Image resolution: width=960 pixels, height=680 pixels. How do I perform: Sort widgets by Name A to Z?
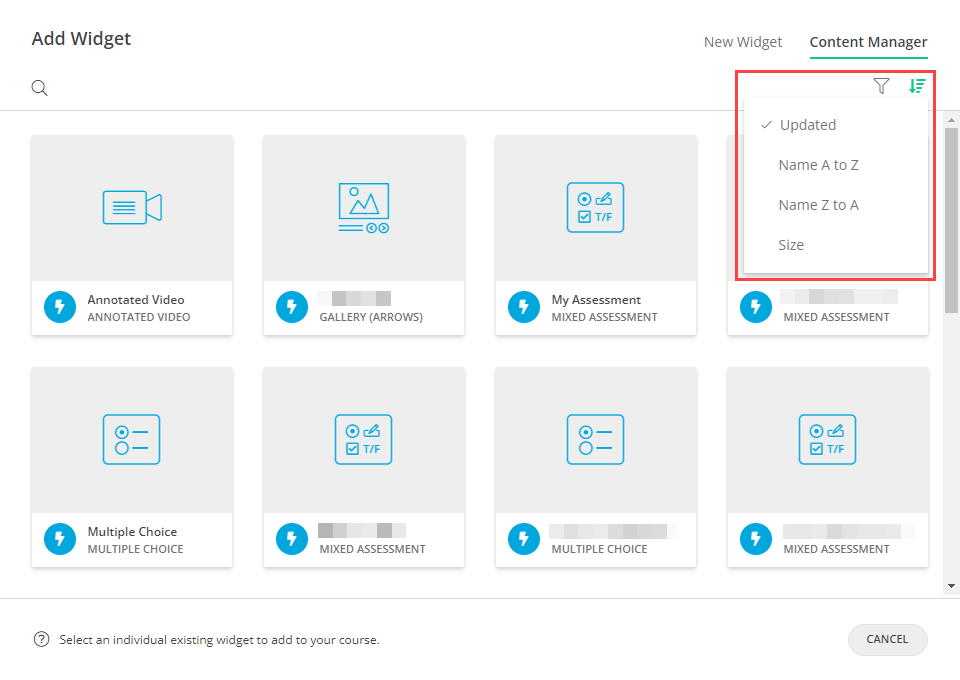pyautogui.click(x=816, y=164)
